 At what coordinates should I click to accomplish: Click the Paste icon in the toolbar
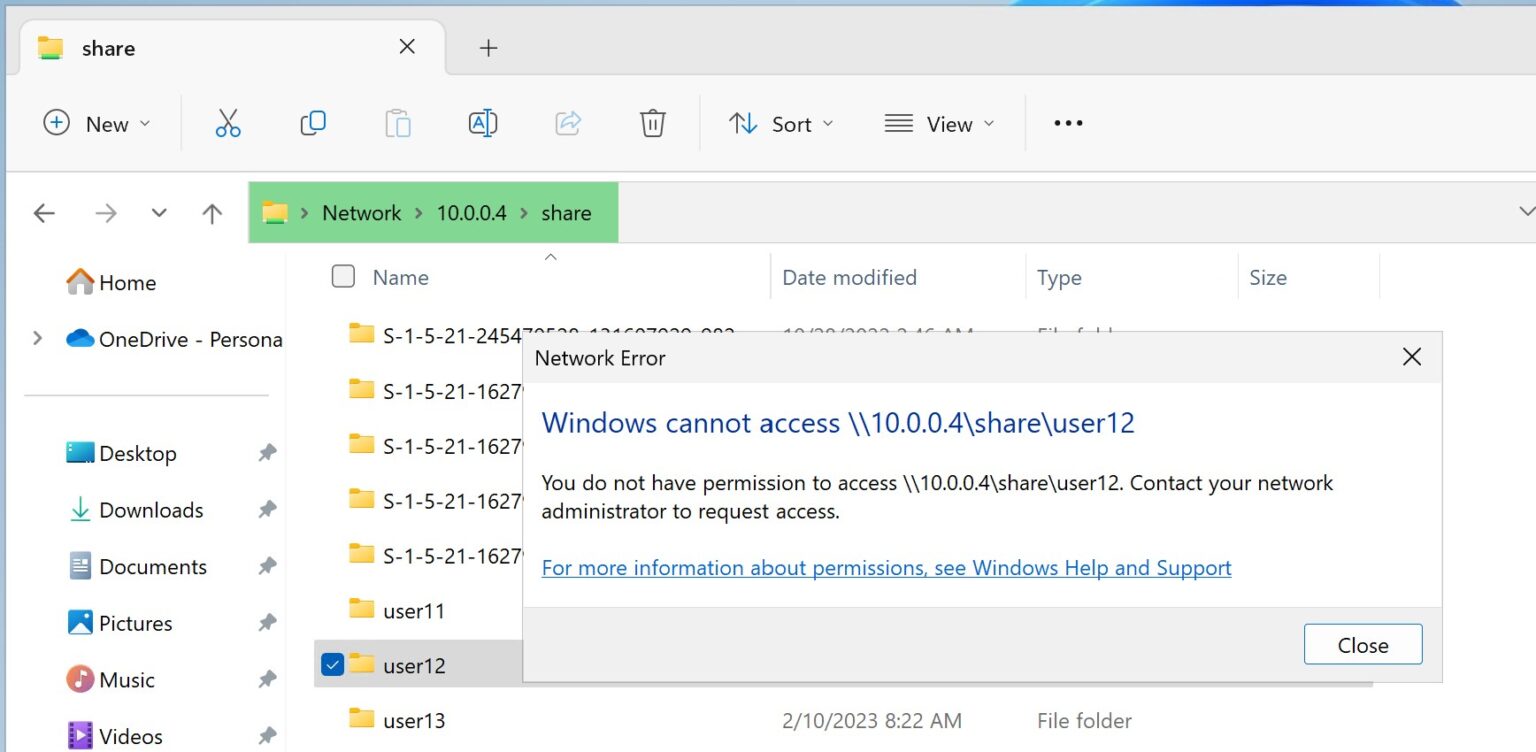pos(397,122)
